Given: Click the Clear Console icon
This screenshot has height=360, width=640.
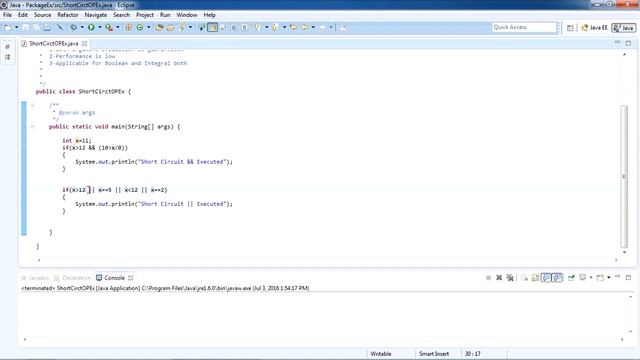Looking at the screenshot, I should [x=524, y=278].
